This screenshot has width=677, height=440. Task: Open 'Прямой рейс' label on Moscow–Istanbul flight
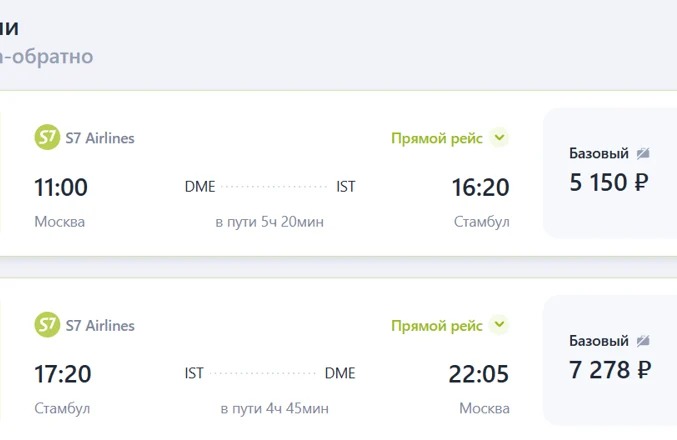pos(437,138)
